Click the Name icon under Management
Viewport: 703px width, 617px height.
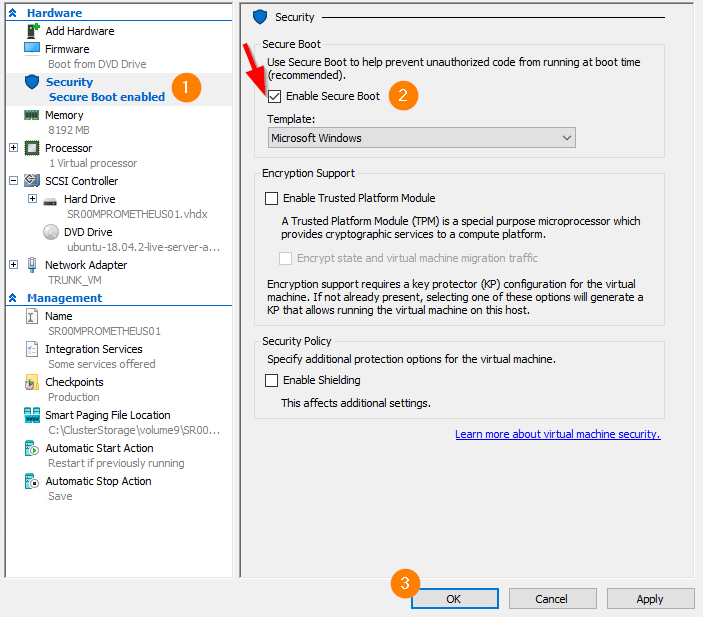(x=31, y=316)
